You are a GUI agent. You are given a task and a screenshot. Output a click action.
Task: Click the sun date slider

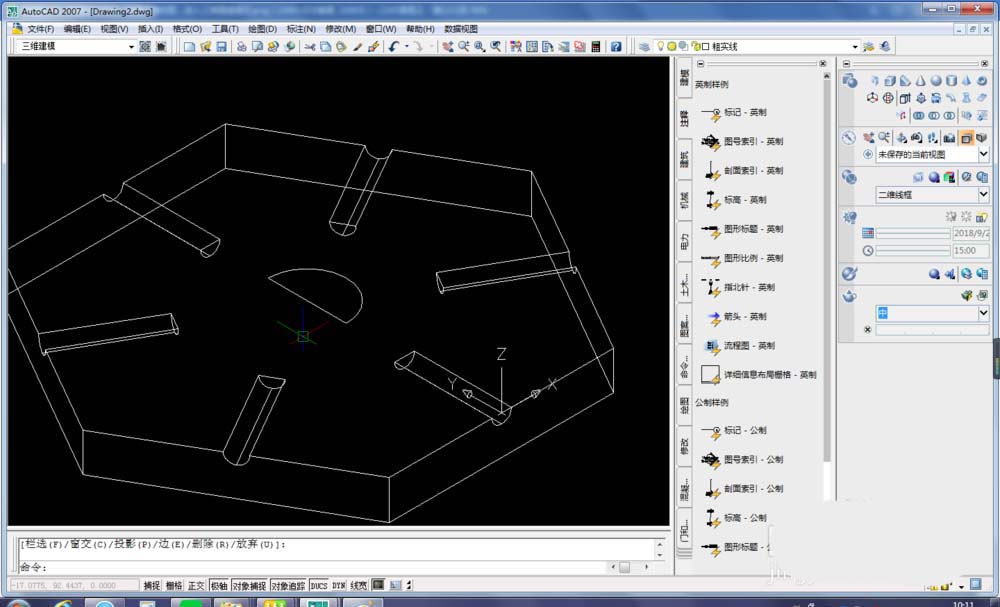click(913, 234)
